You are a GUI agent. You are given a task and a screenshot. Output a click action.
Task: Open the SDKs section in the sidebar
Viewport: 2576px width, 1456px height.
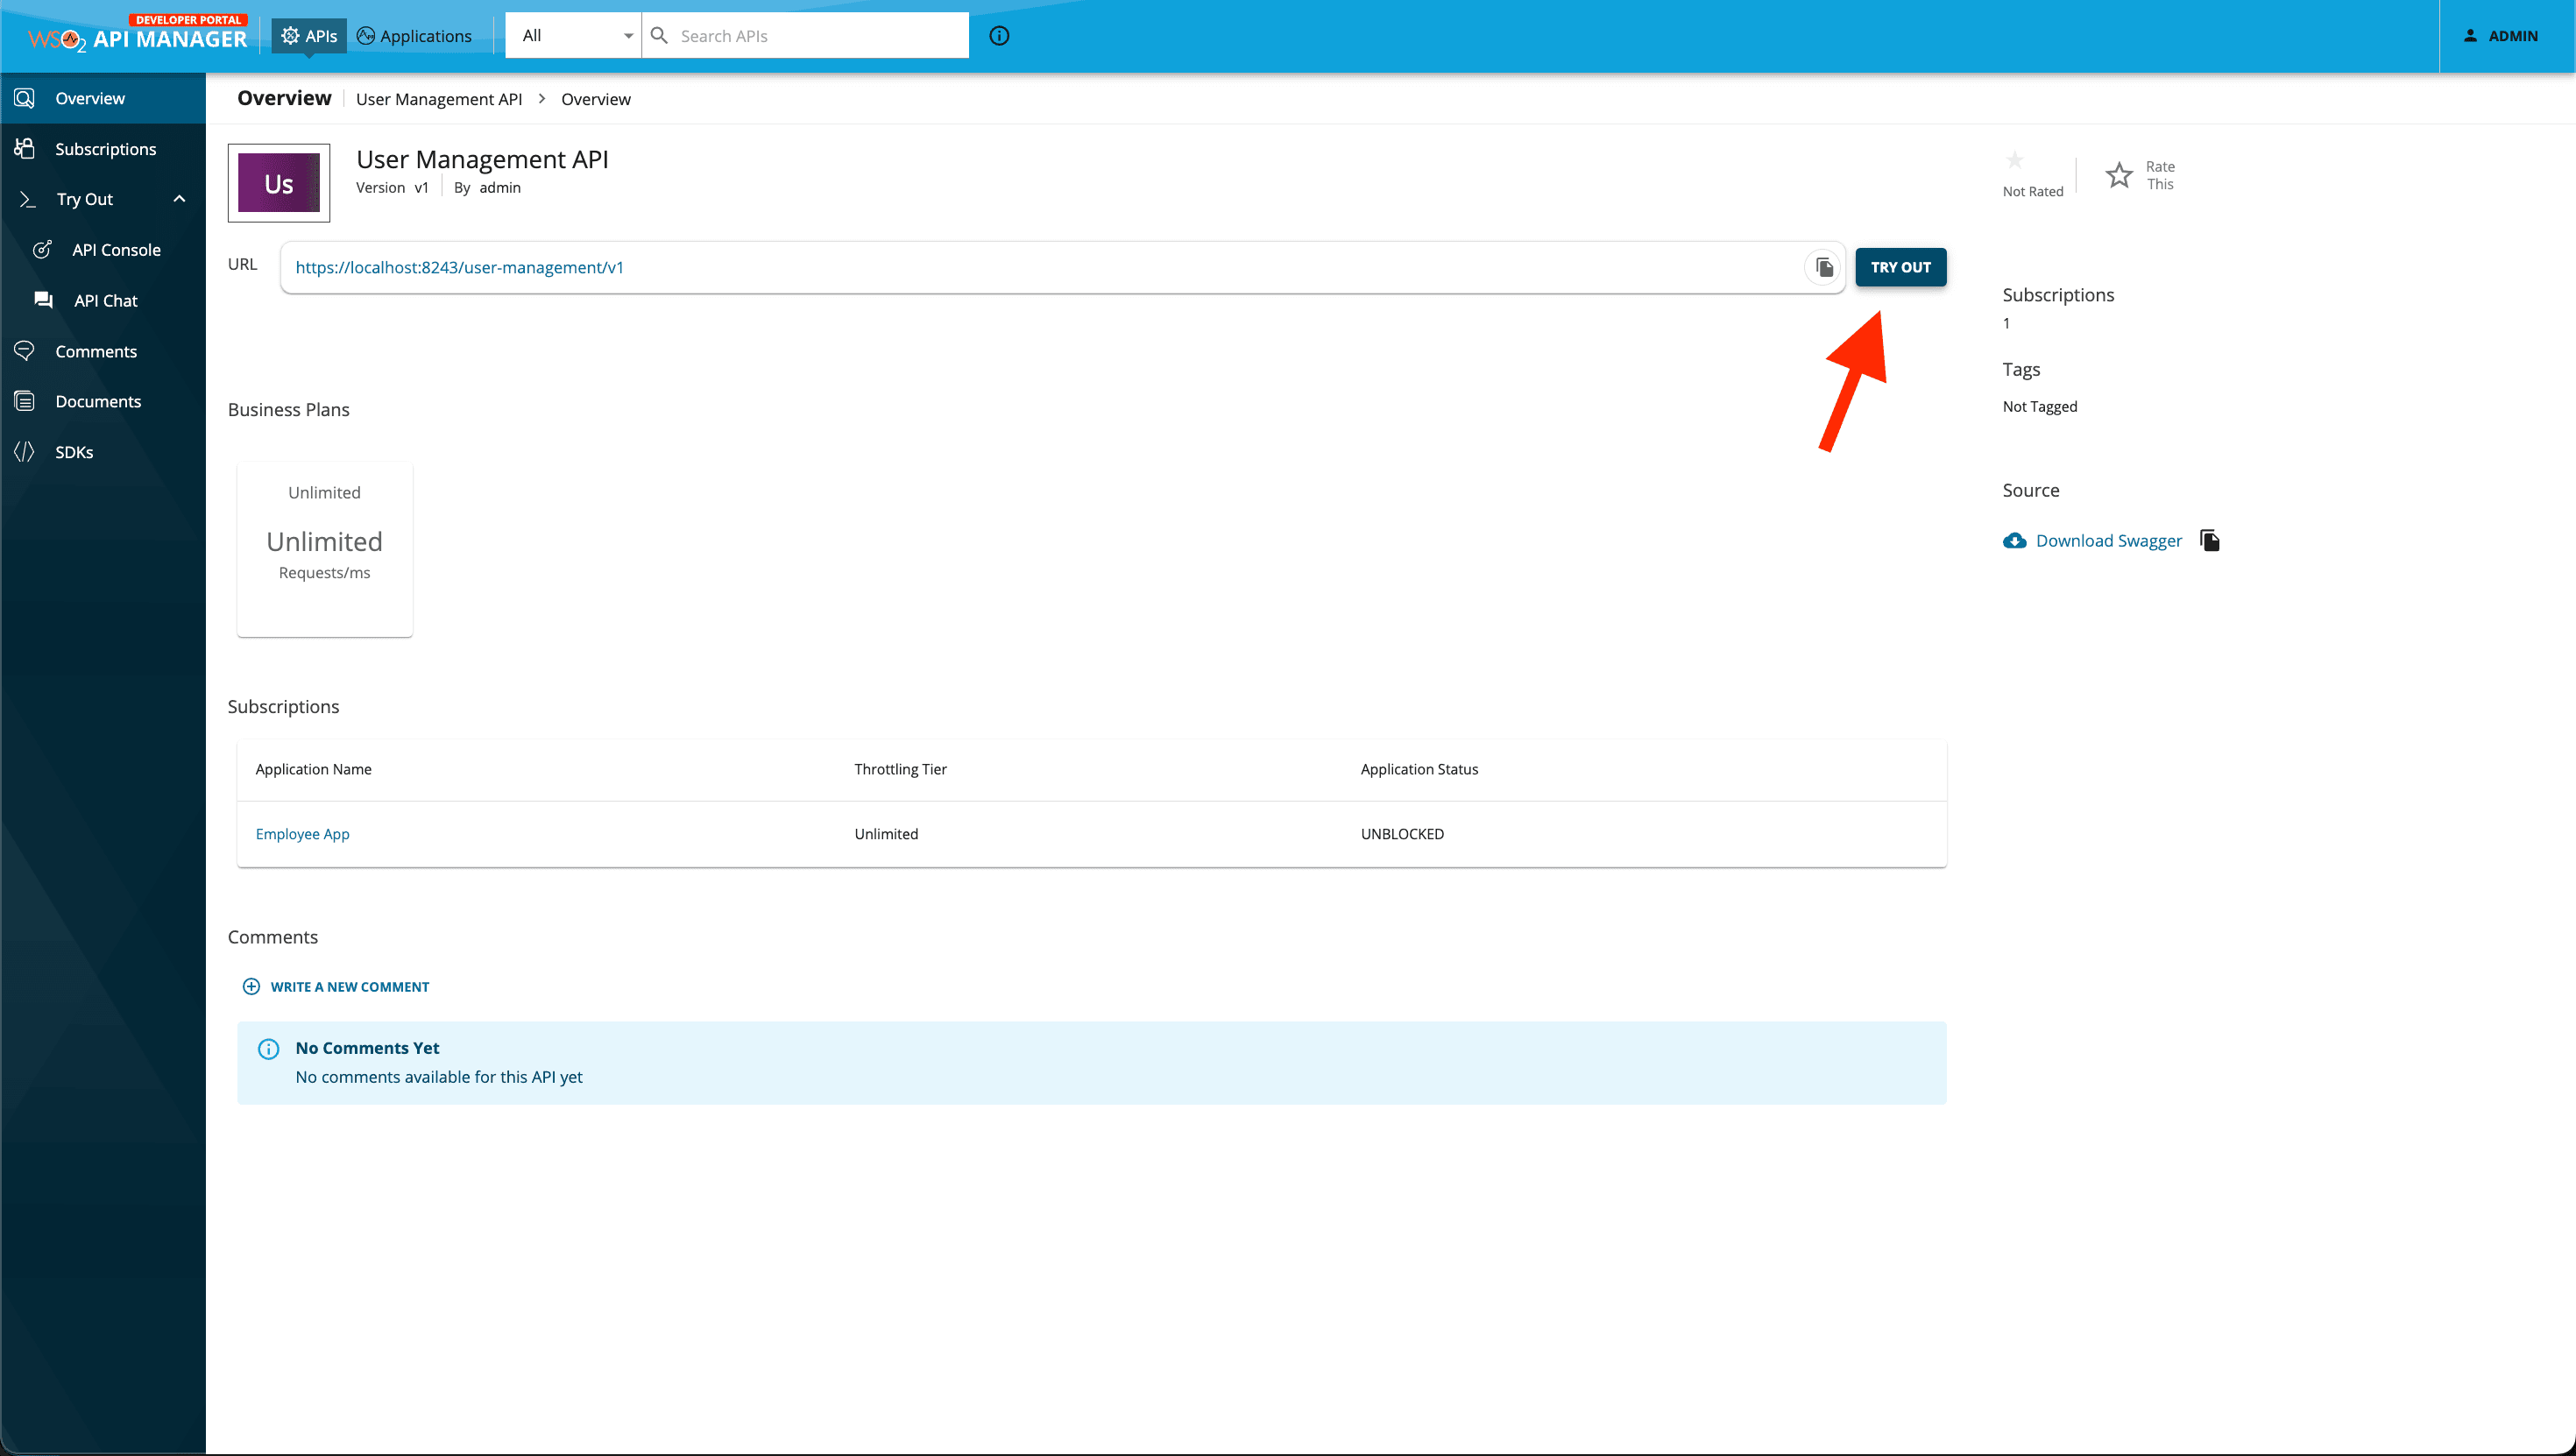pyautogui.click(x=74, y=451)
